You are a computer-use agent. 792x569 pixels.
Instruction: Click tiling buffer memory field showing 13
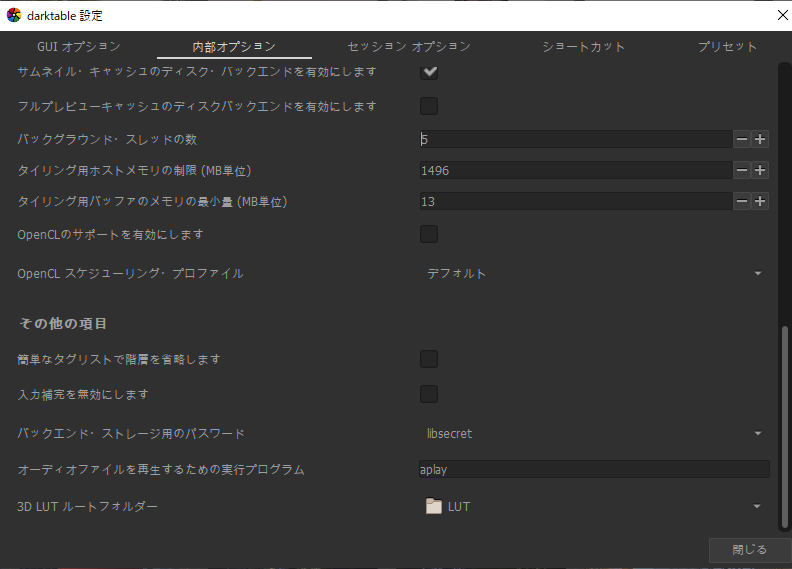click(576, 201)
